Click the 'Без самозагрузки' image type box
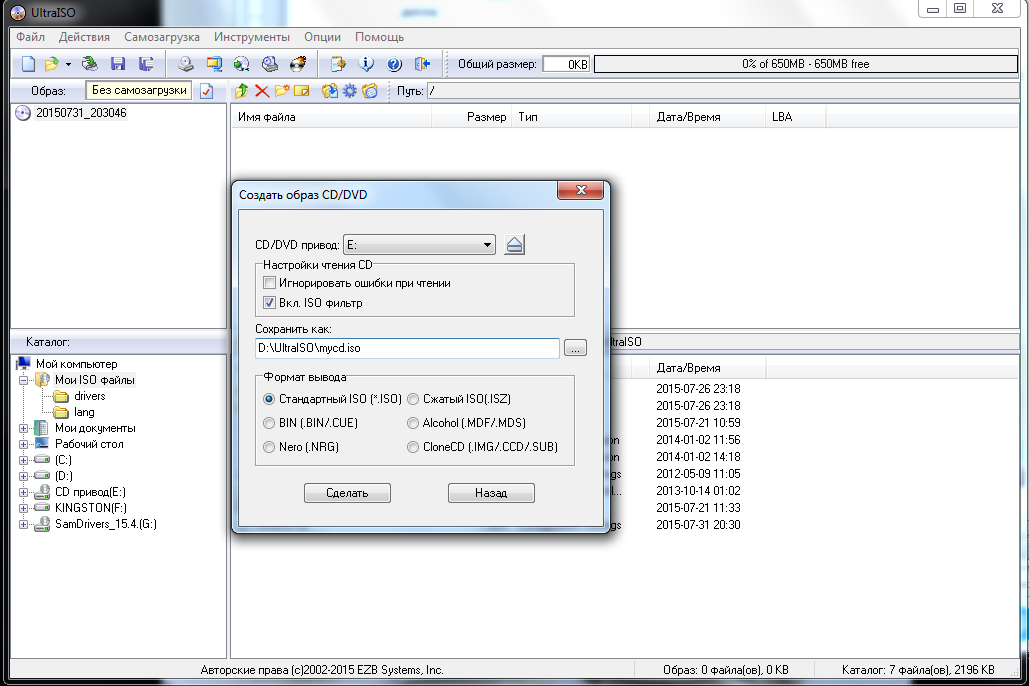The height and width of the screenshot is (686, 1029). (x=138, y=91)
